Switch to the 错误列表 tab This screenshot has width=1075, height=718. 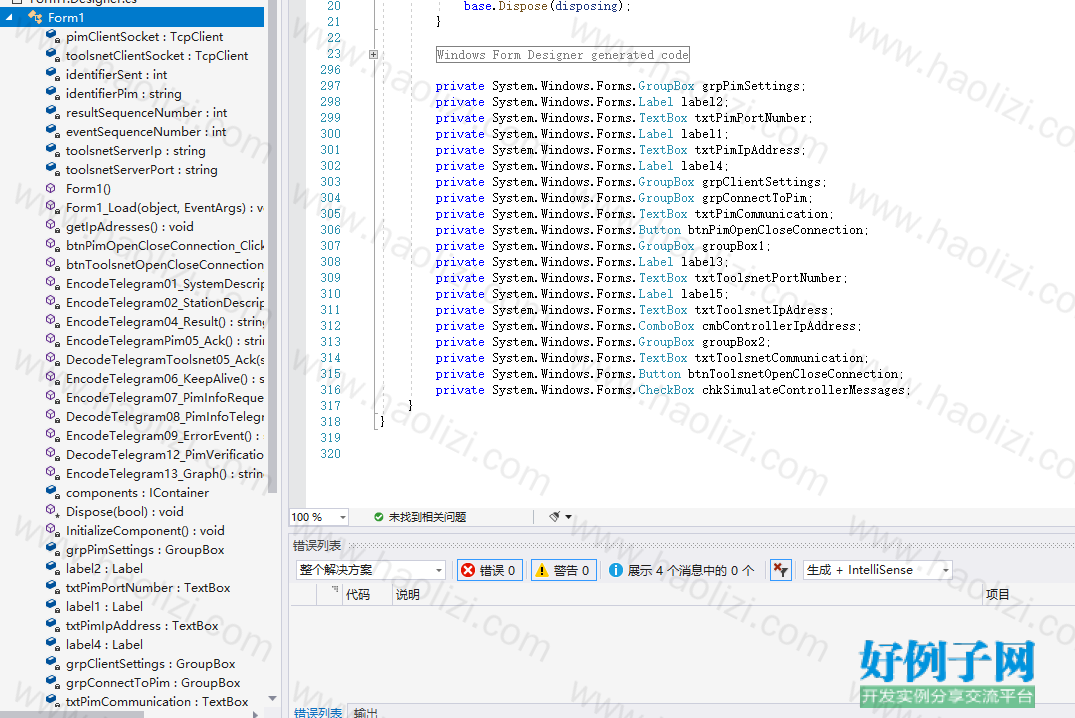click(317, 712)
